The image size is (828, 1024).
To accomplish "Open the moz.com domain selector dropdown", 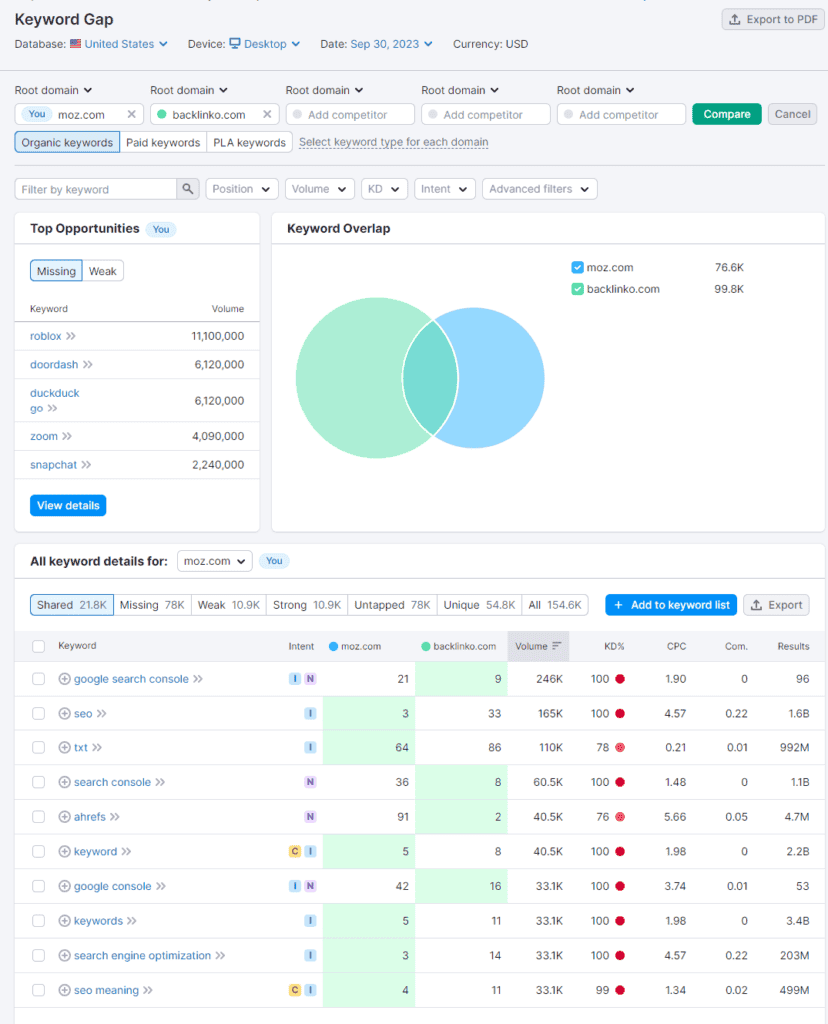I will click(x=214, y=561).
